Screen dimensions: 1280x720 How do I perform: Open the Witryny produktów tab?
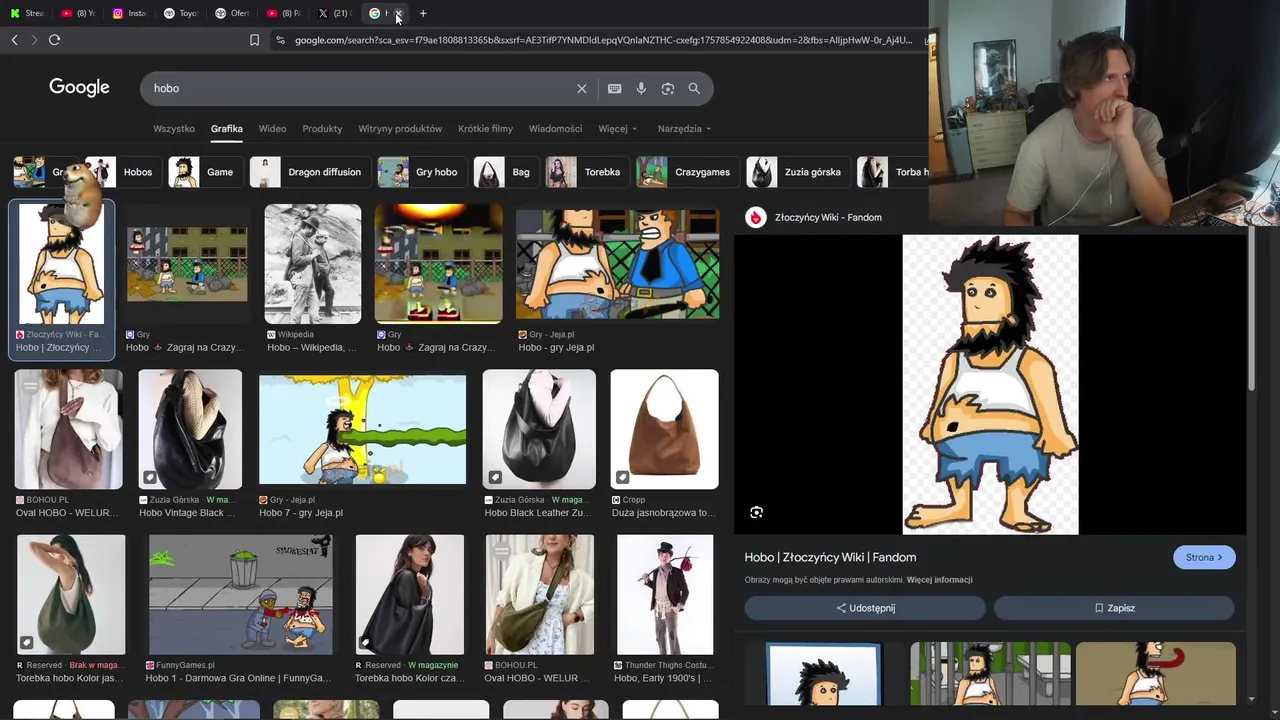pyautogui.click(x=400, y=129)
